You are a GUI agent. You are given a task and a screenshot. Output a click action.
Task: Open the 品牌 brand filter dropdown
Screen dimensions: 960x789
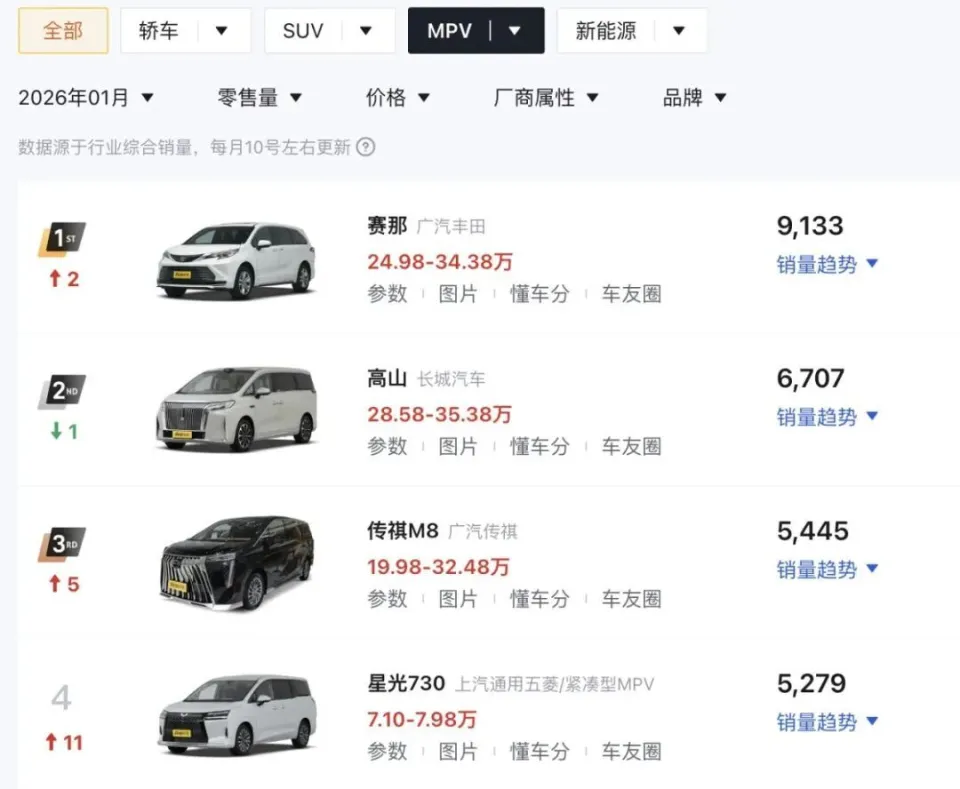tap(694, 96)
